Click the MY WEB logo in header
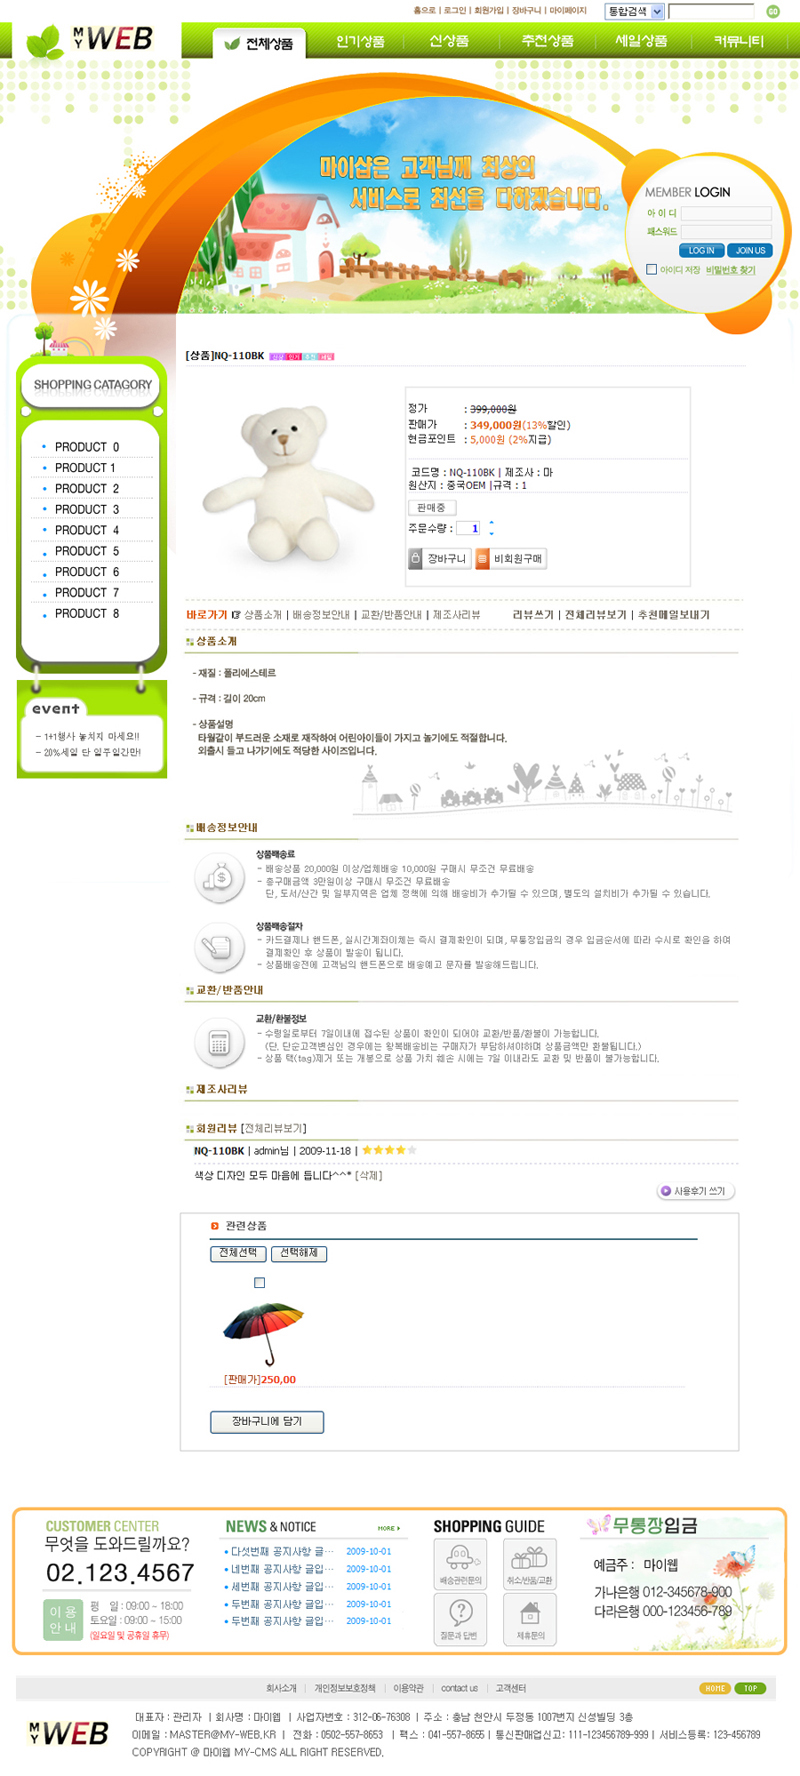This screenshot has height=1776, width=800. (x=90, y=39)
